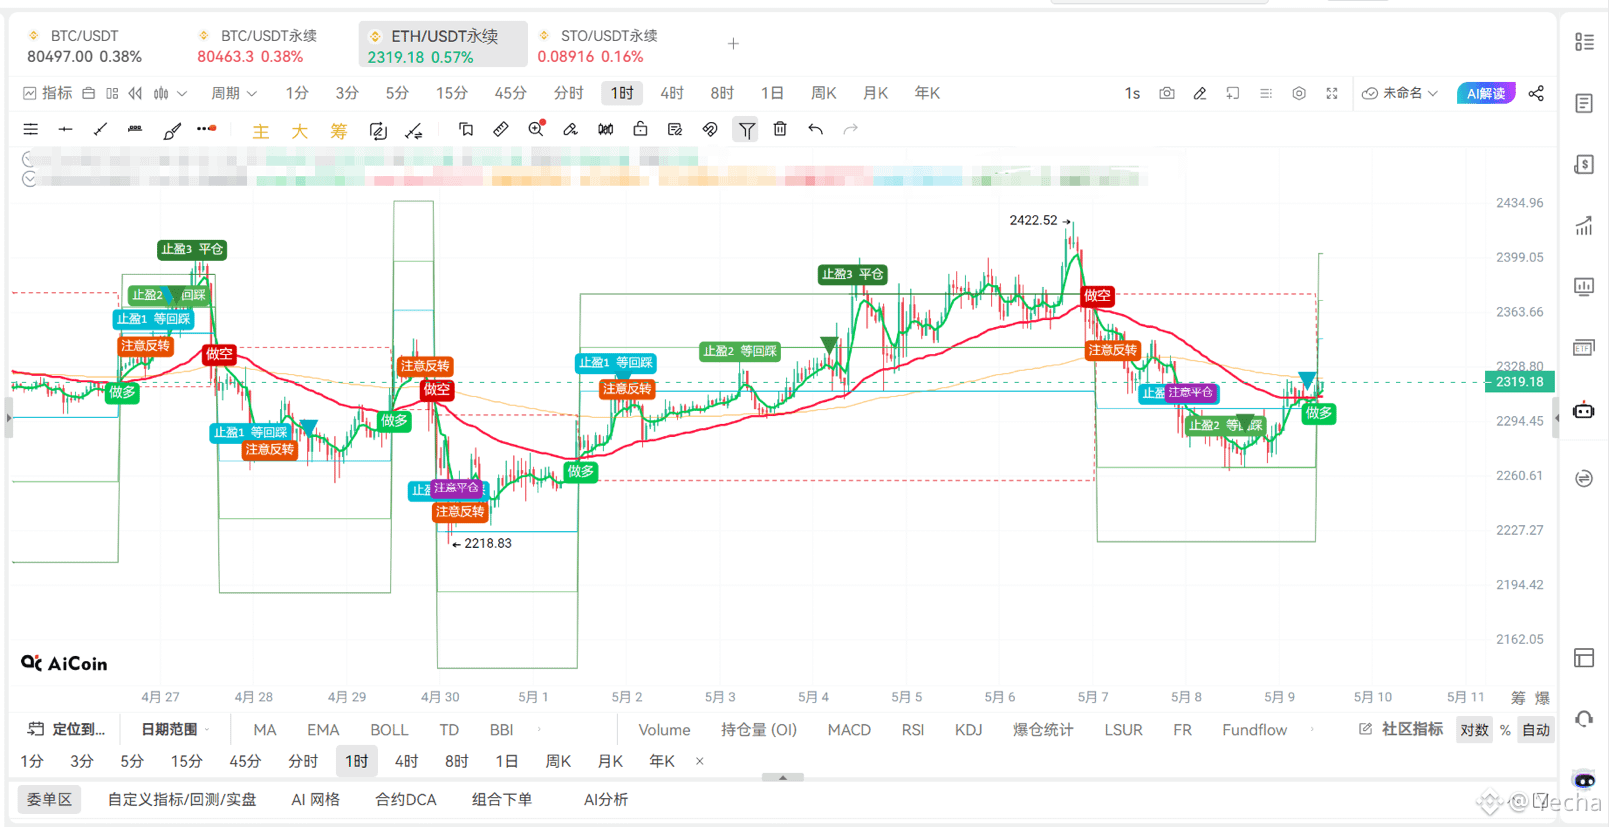The height and width of the screenshot is (827, 1609).
Task: Select the brush drawing tool
Action: 172,130
